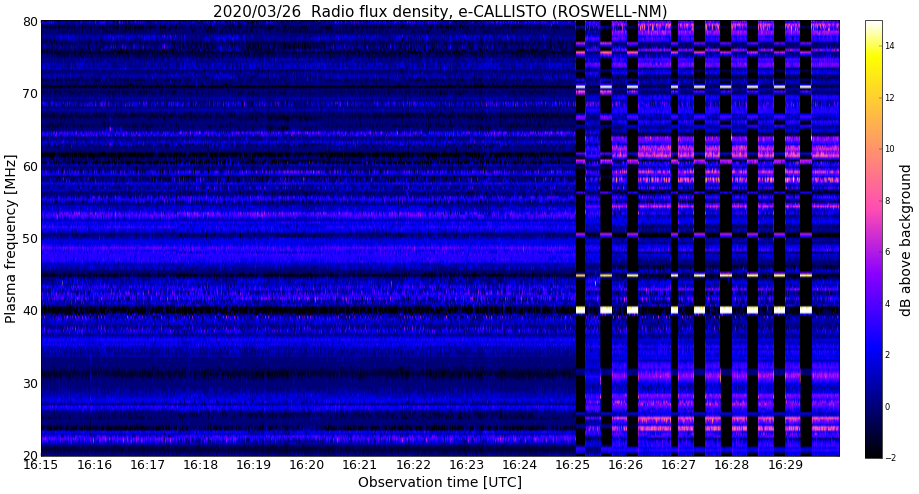This screenshot has width=919, height=494.
Task: Click the 40 MHz frequency tick label
Action: 30,311
